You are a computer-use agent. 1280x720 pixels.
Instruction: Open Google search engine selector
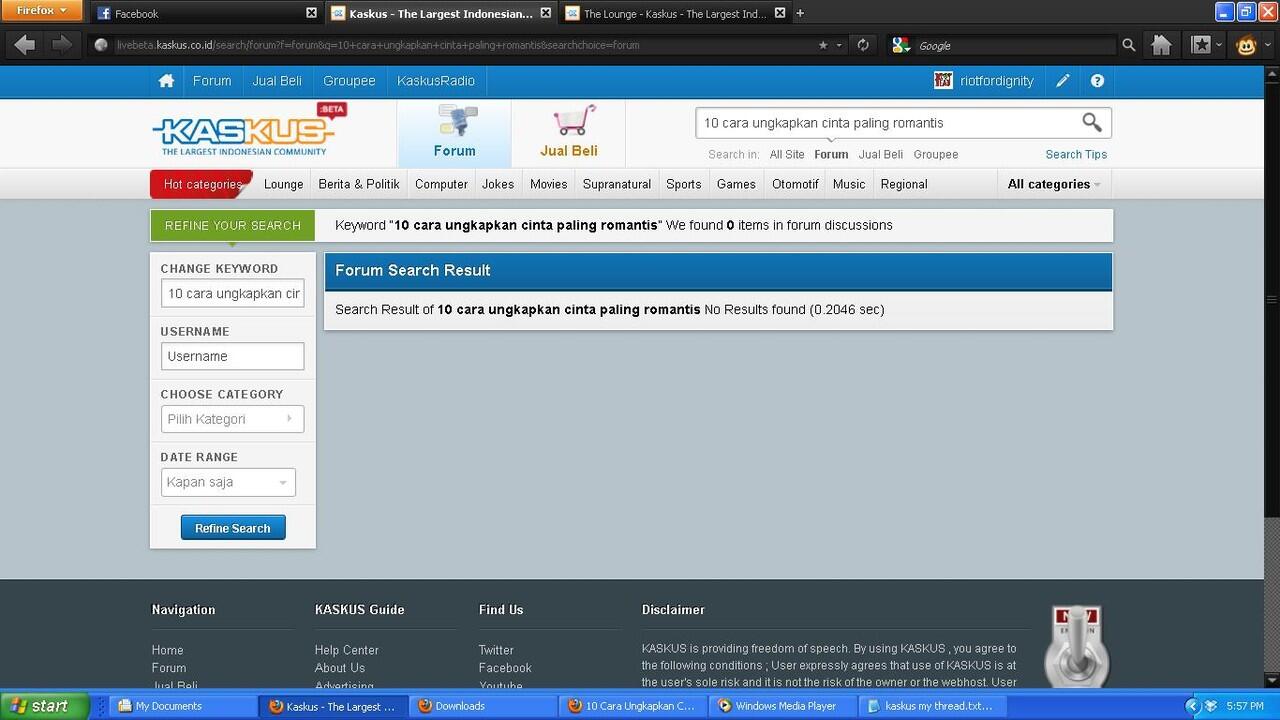[902, 45]
